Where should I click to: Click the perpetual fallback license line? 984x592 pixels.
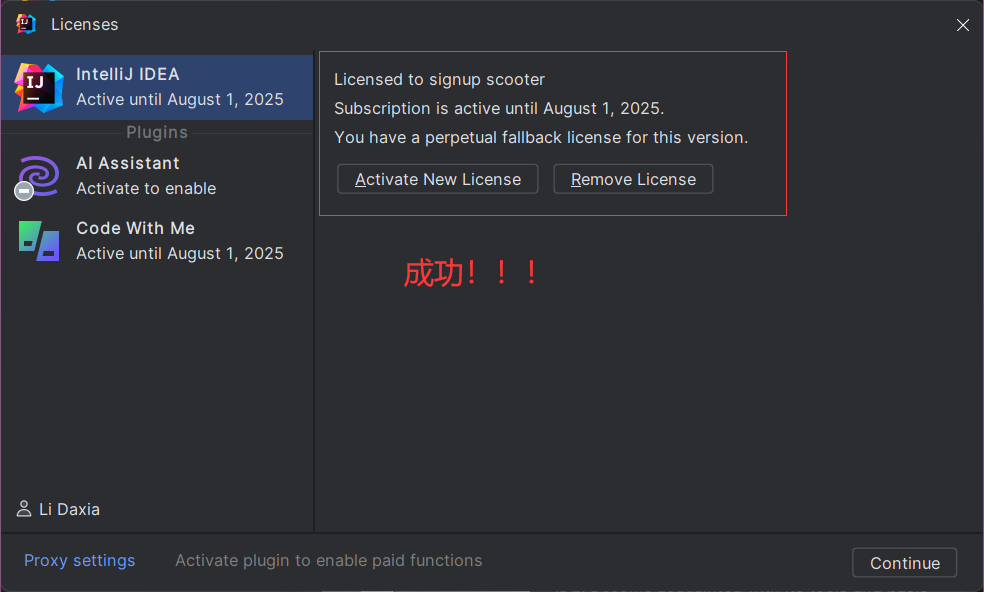(541, 137)
